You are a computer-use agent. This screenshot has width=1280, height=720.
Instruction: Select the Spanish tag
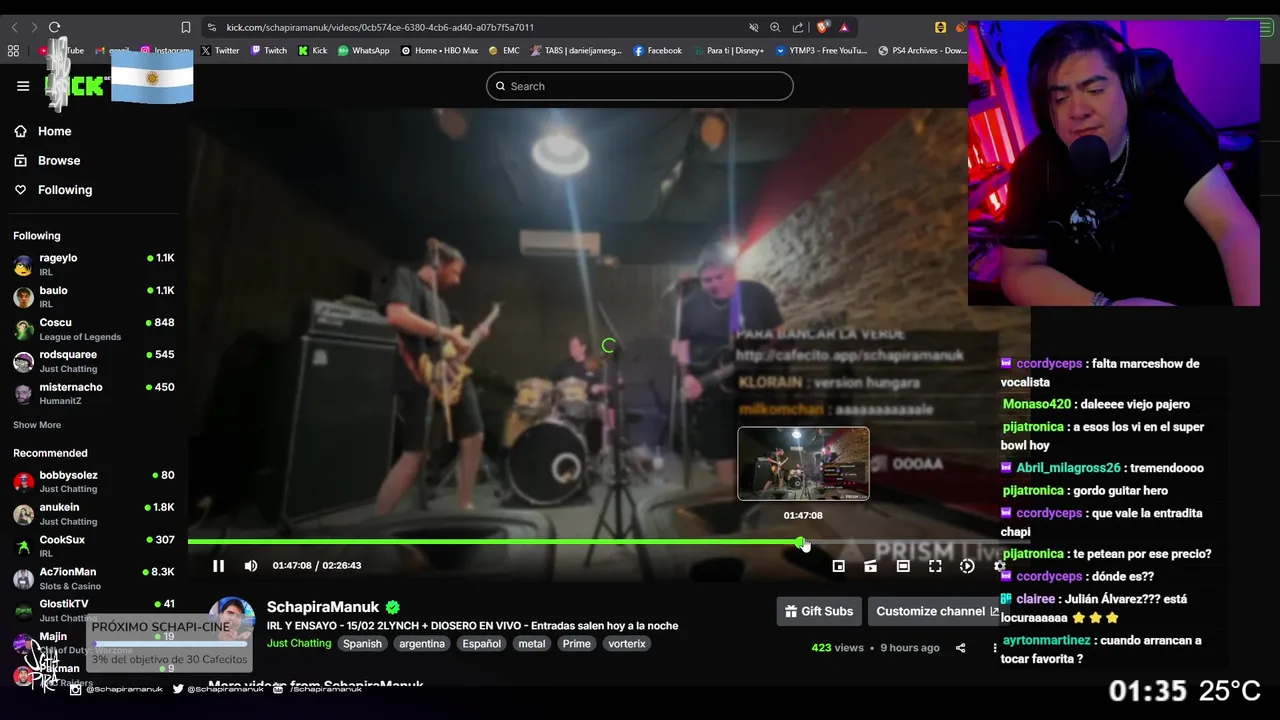[363, 644]
